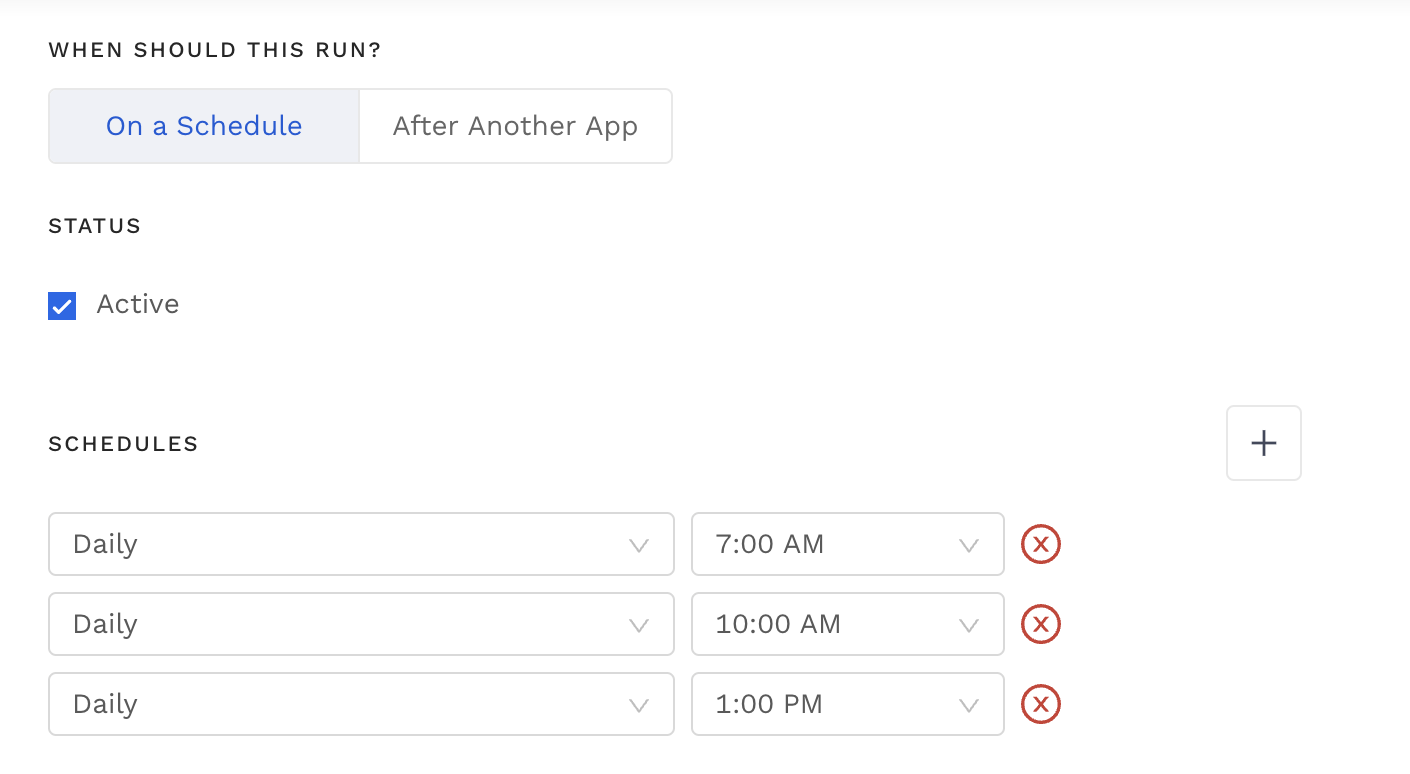Delete the 10:00 AM schedule row
The height and width of the screenshot is (774, 1410).
coord(1040,625)
